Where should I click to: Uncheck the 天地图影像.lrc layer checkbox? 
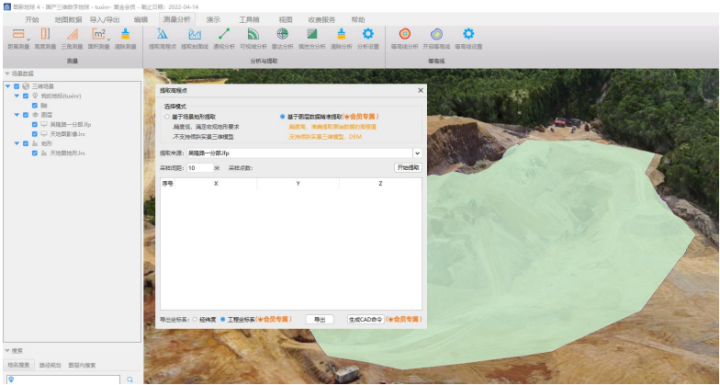[x=35, y=134]
